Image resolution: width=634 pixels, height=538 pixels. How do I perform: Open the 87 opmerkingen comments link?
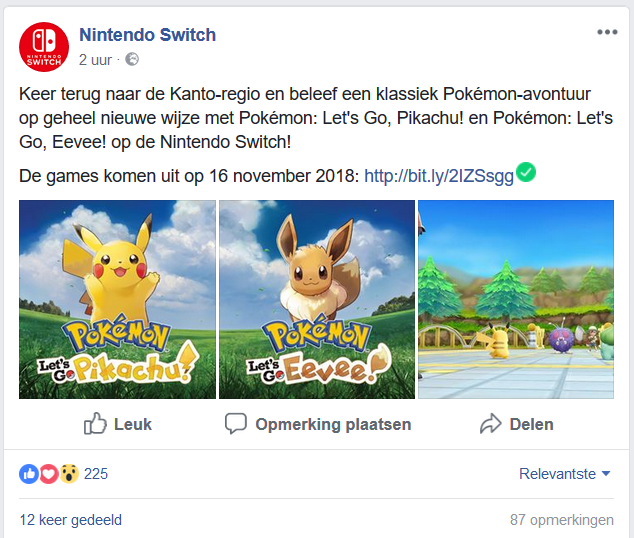pyautogui.click(x=560, y=520)
